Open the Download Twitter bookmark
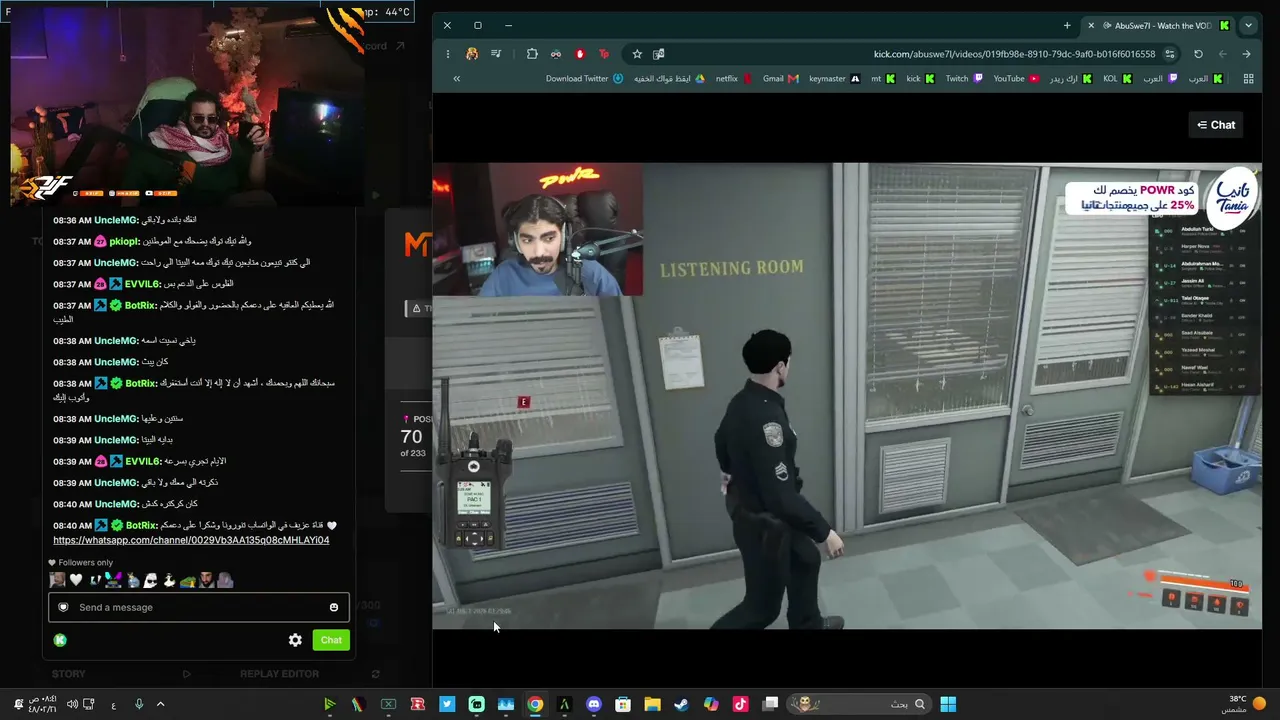This screenshot has width=1280, height=720. click(x=585, y=79)
